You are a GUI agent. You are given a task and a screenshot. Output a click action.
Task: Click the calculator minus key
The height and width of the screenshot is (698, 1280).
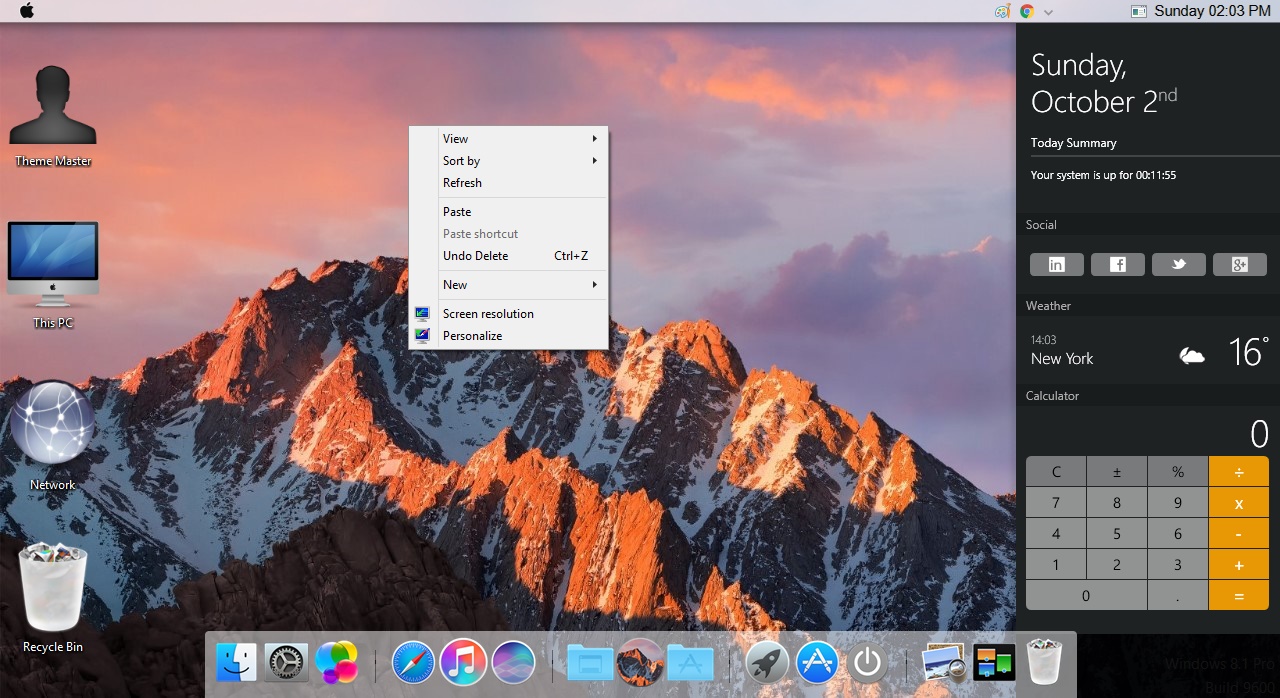[x=1239, y=534]
